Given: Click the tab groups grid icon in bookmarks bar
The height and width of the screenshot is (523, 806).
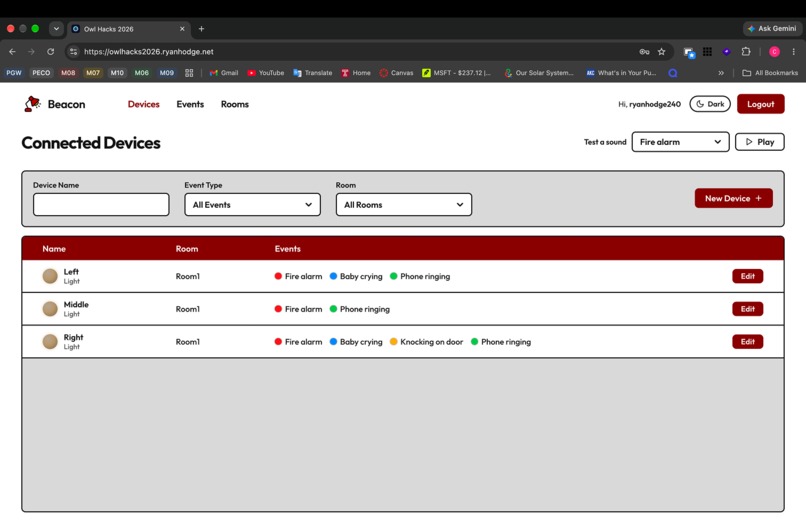Looking at the screenshot, I should 189,73.
